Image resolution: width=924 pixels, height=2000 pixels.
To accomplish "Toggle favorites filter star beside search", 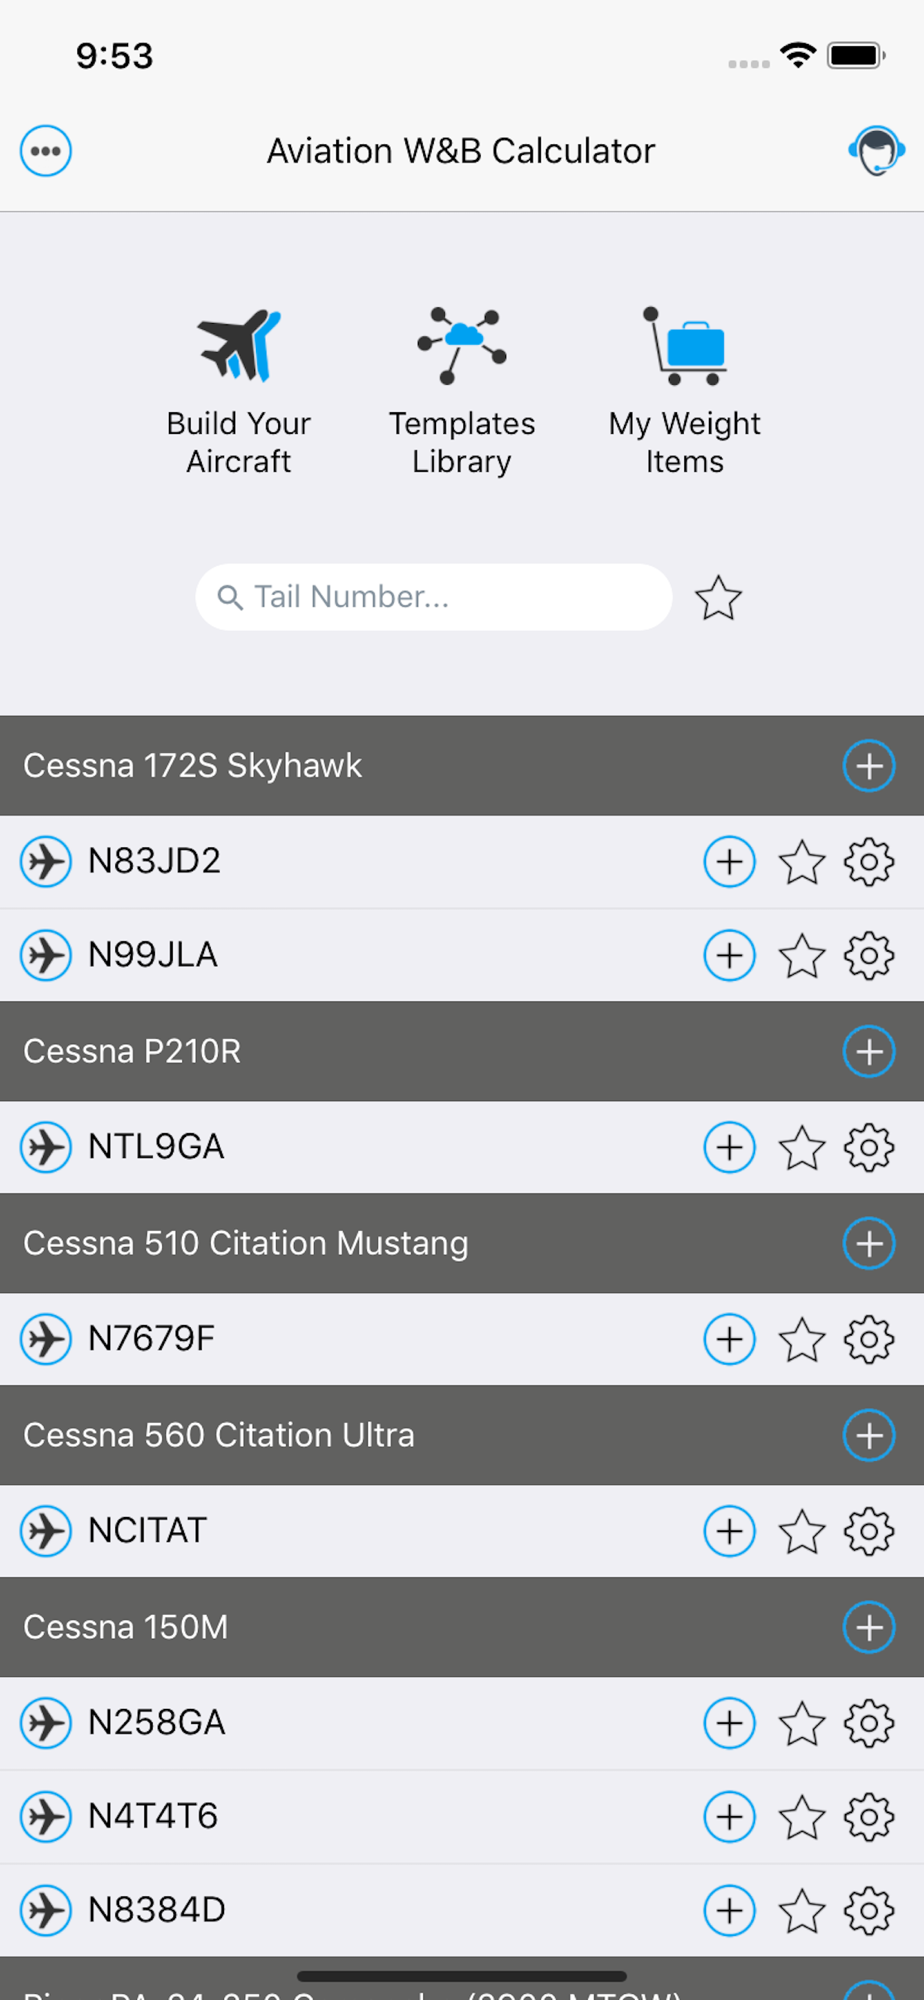I will point(718,598).
